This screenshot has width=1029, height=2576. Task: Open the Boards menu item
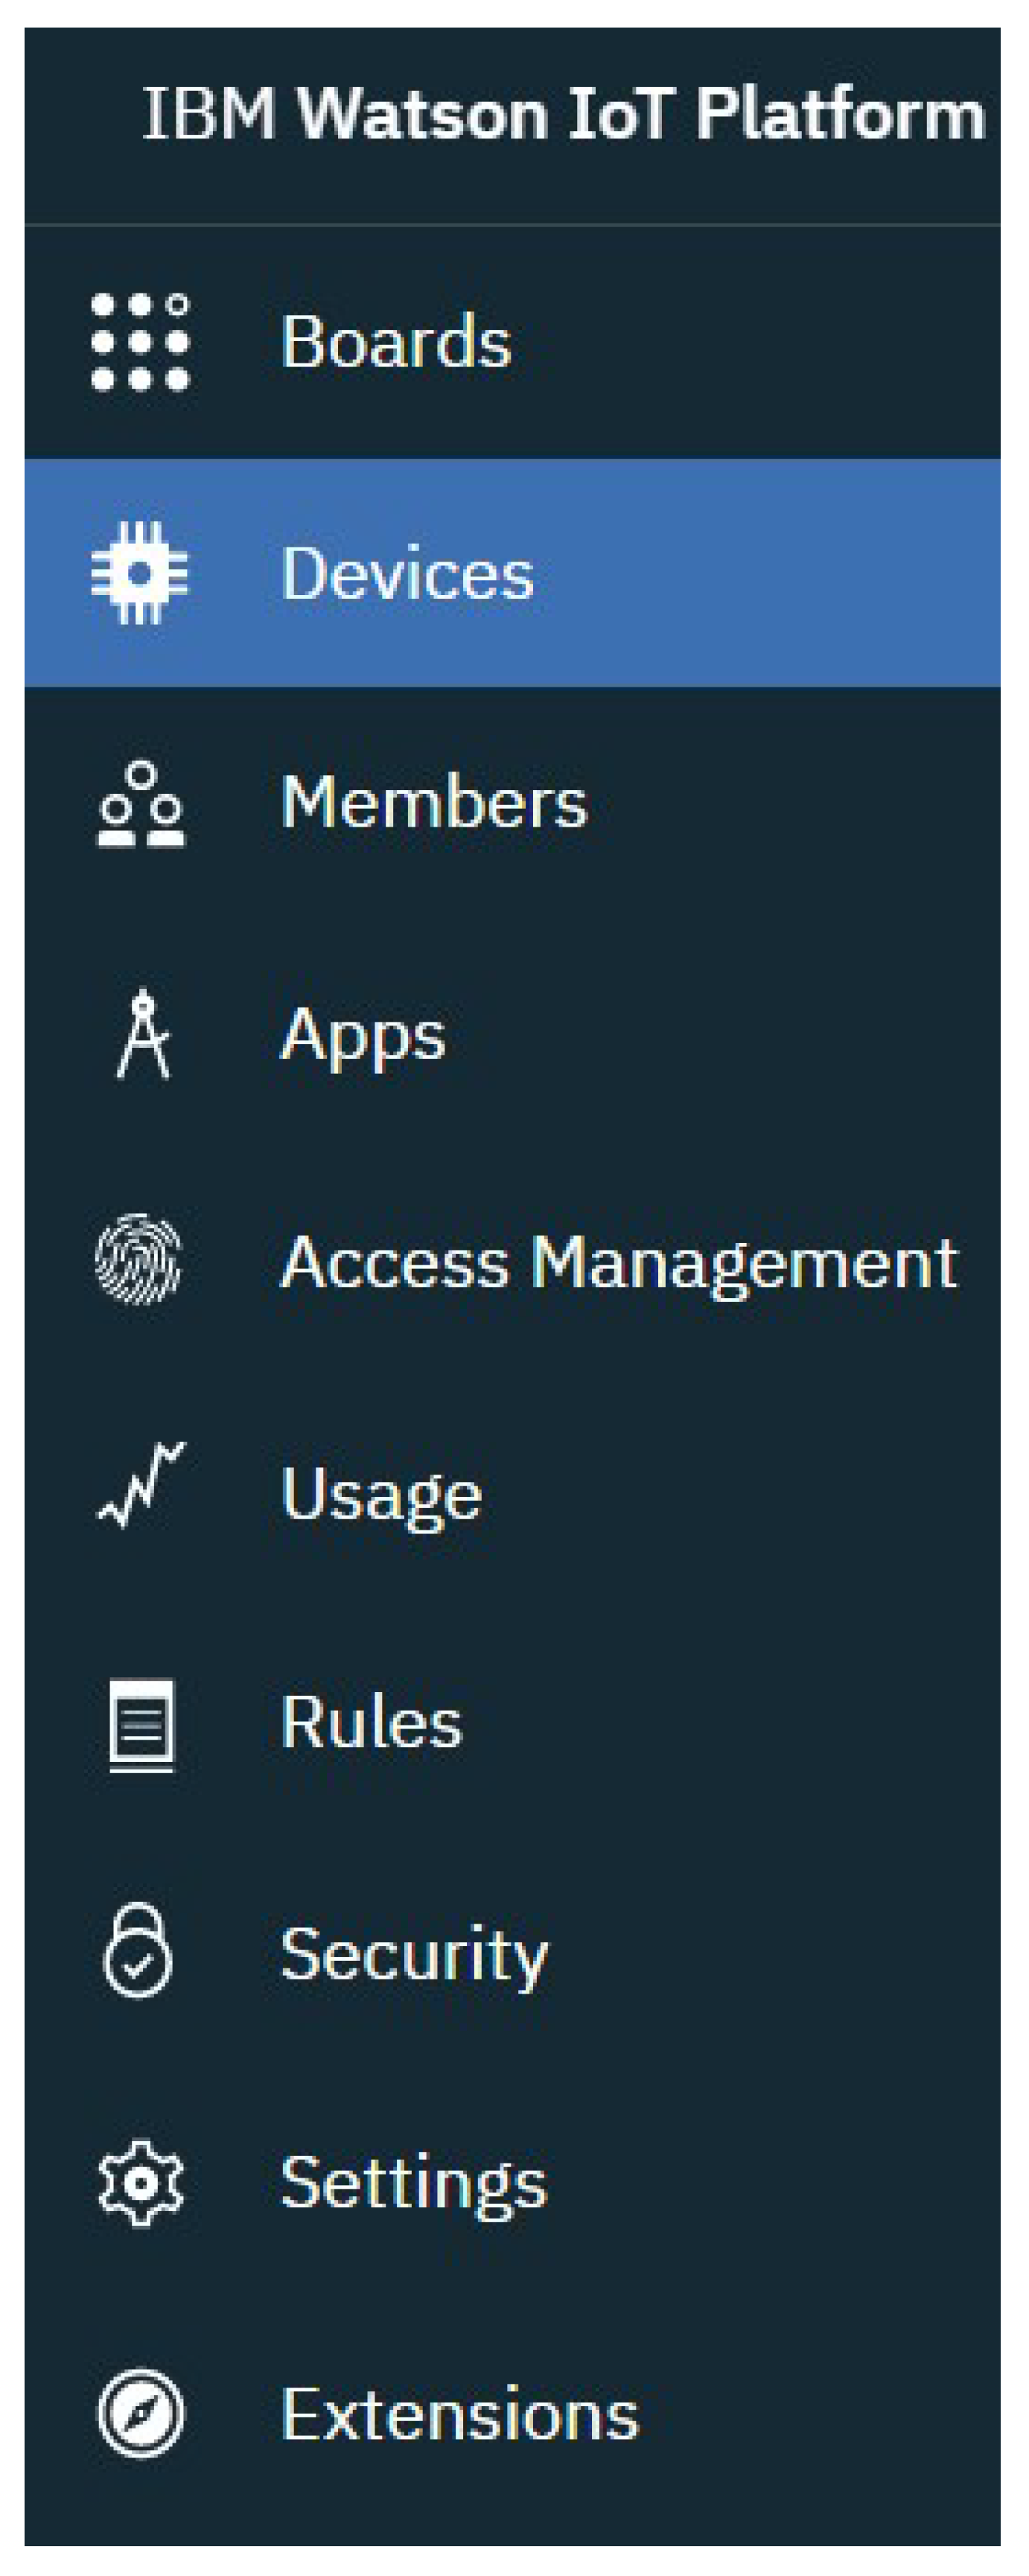(x=396, y=342)
